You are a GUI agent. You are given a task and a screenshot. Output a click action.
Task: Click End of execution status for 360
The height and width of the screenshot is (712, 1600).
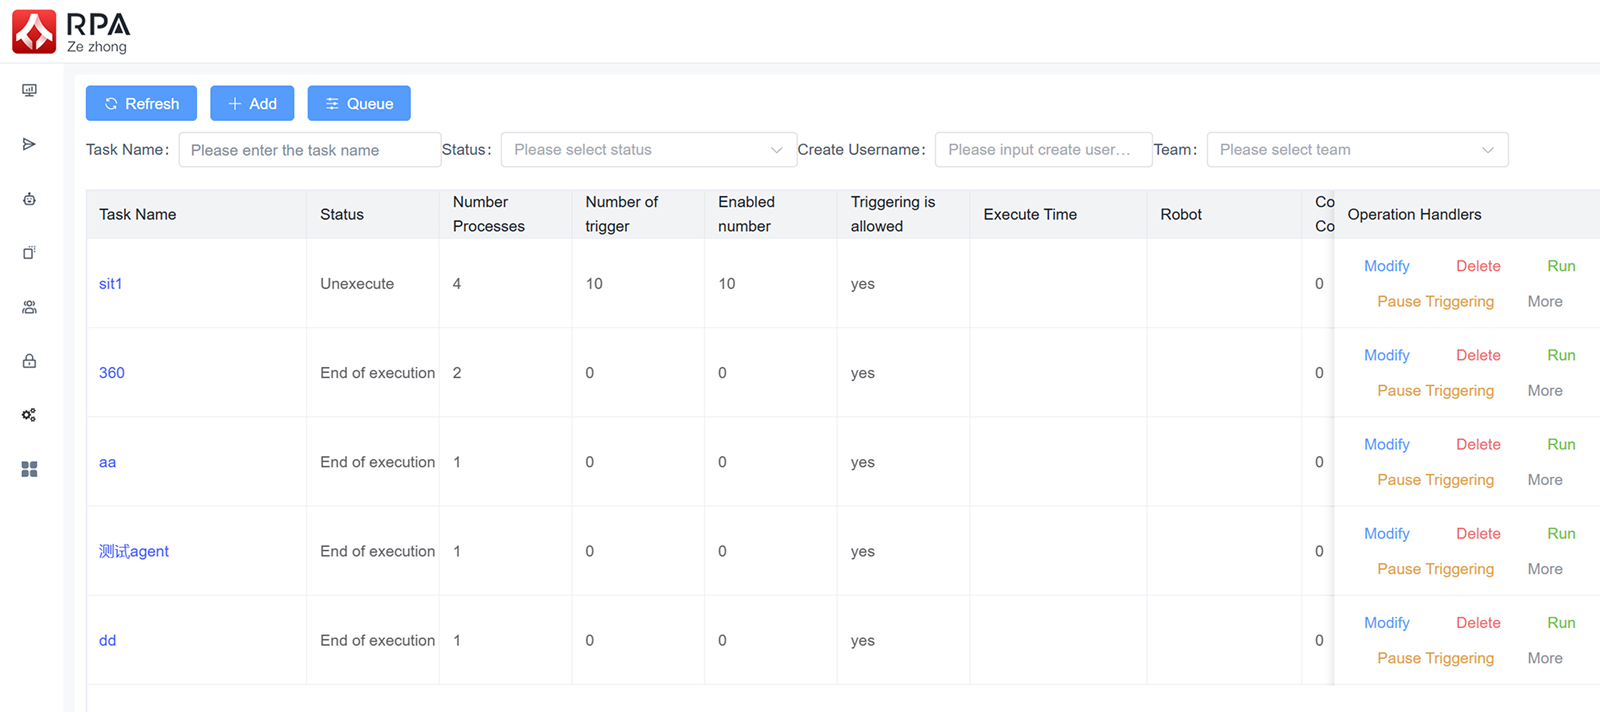378,373
